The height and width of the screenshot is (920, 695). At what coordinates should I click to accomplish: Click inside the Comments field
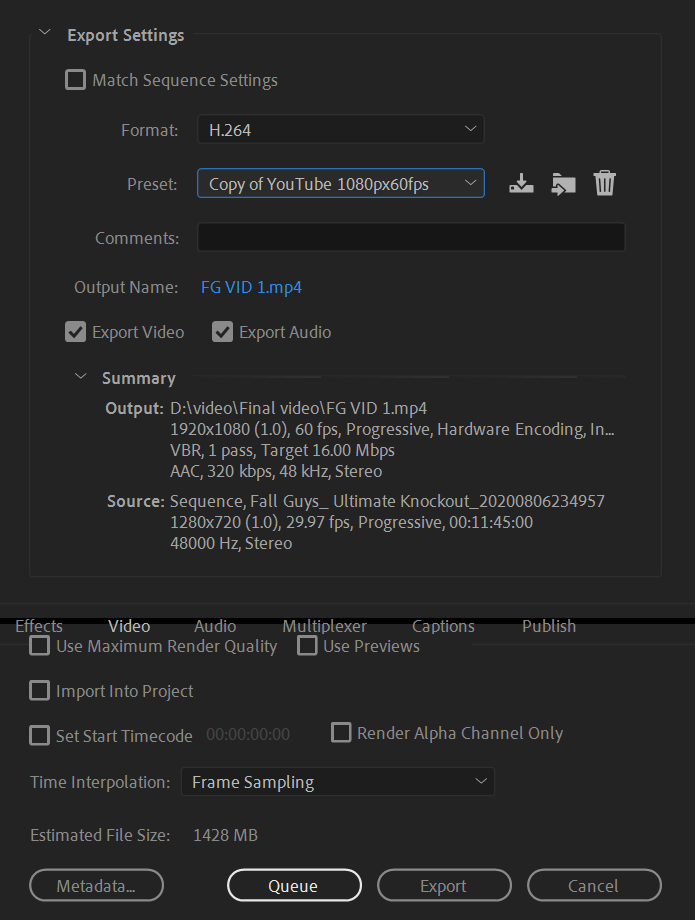pyautogui.click(x=411, y=236)
